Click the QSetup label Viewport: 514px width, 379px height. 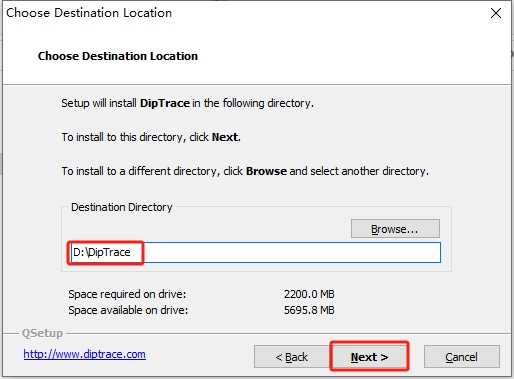[x=42, y=333]
